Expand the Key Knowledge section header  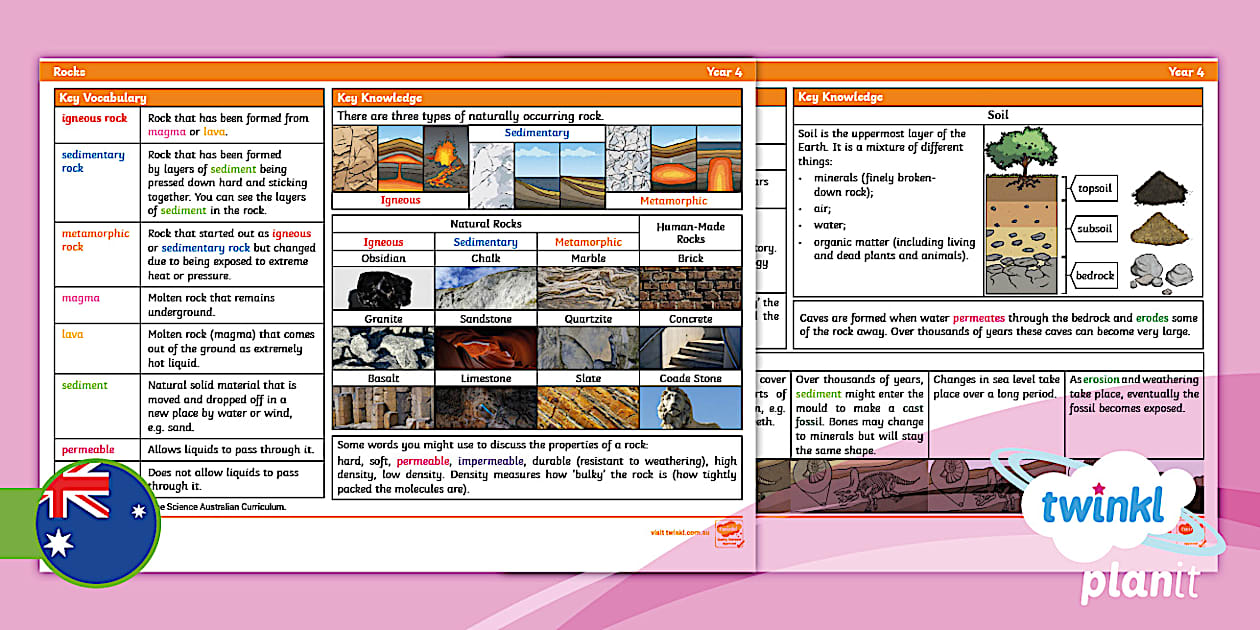379,98
